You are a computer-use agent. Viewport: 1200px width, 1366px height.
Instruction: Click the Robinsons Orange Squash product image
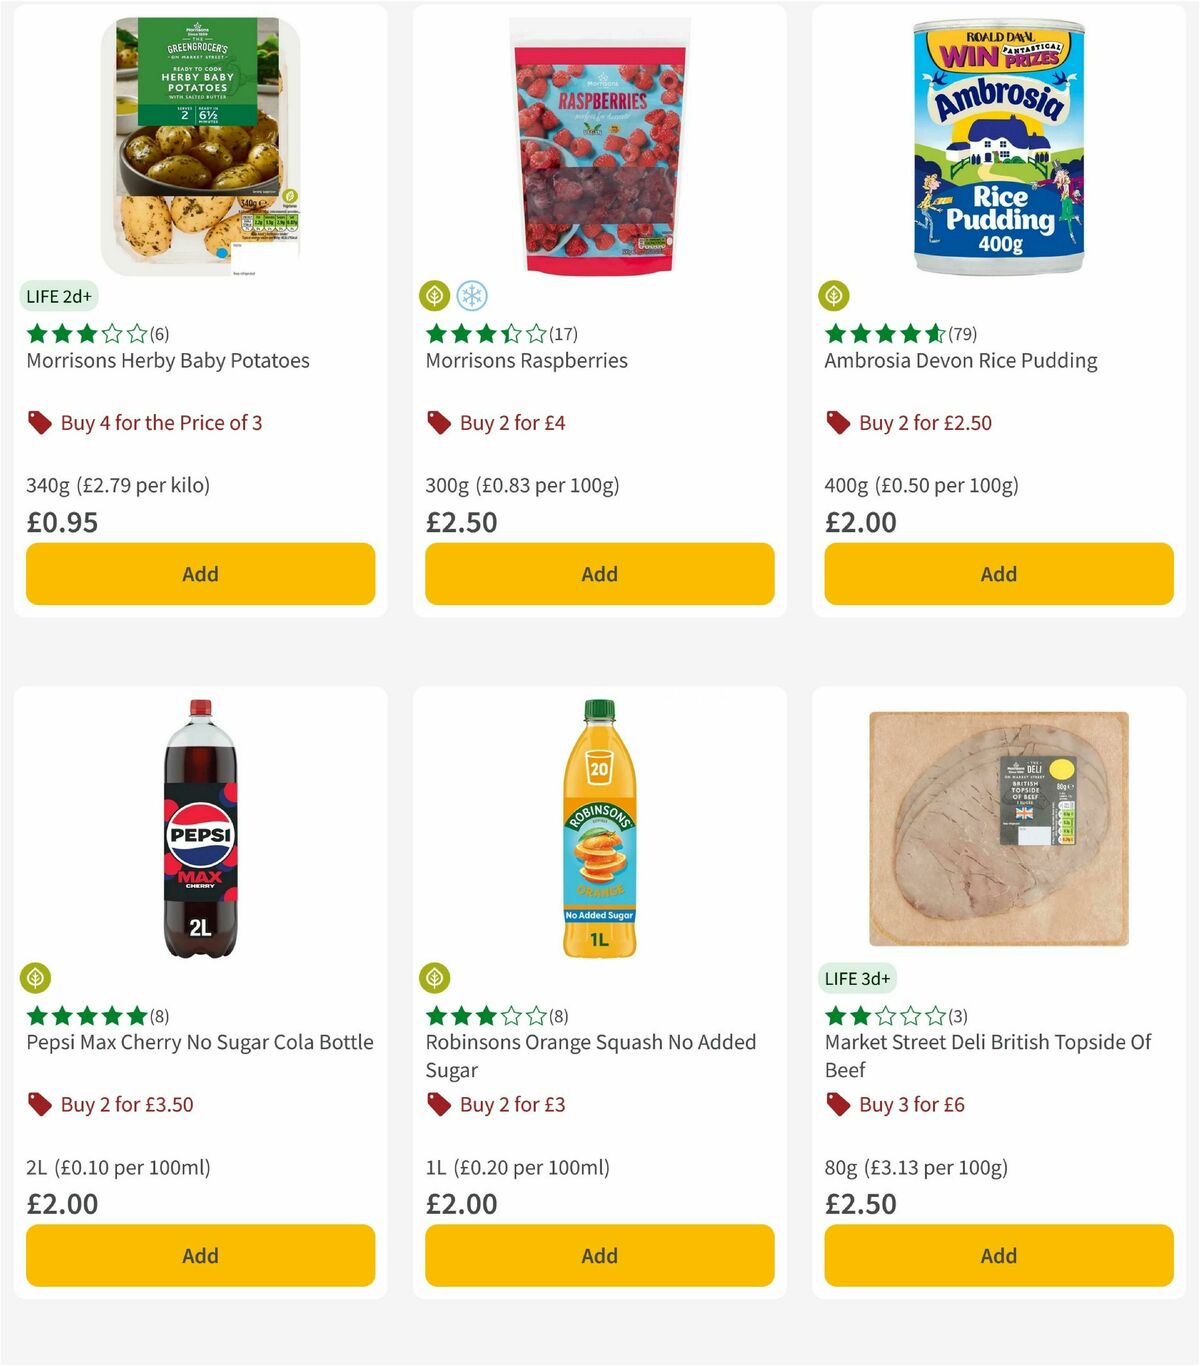point(598,830)
